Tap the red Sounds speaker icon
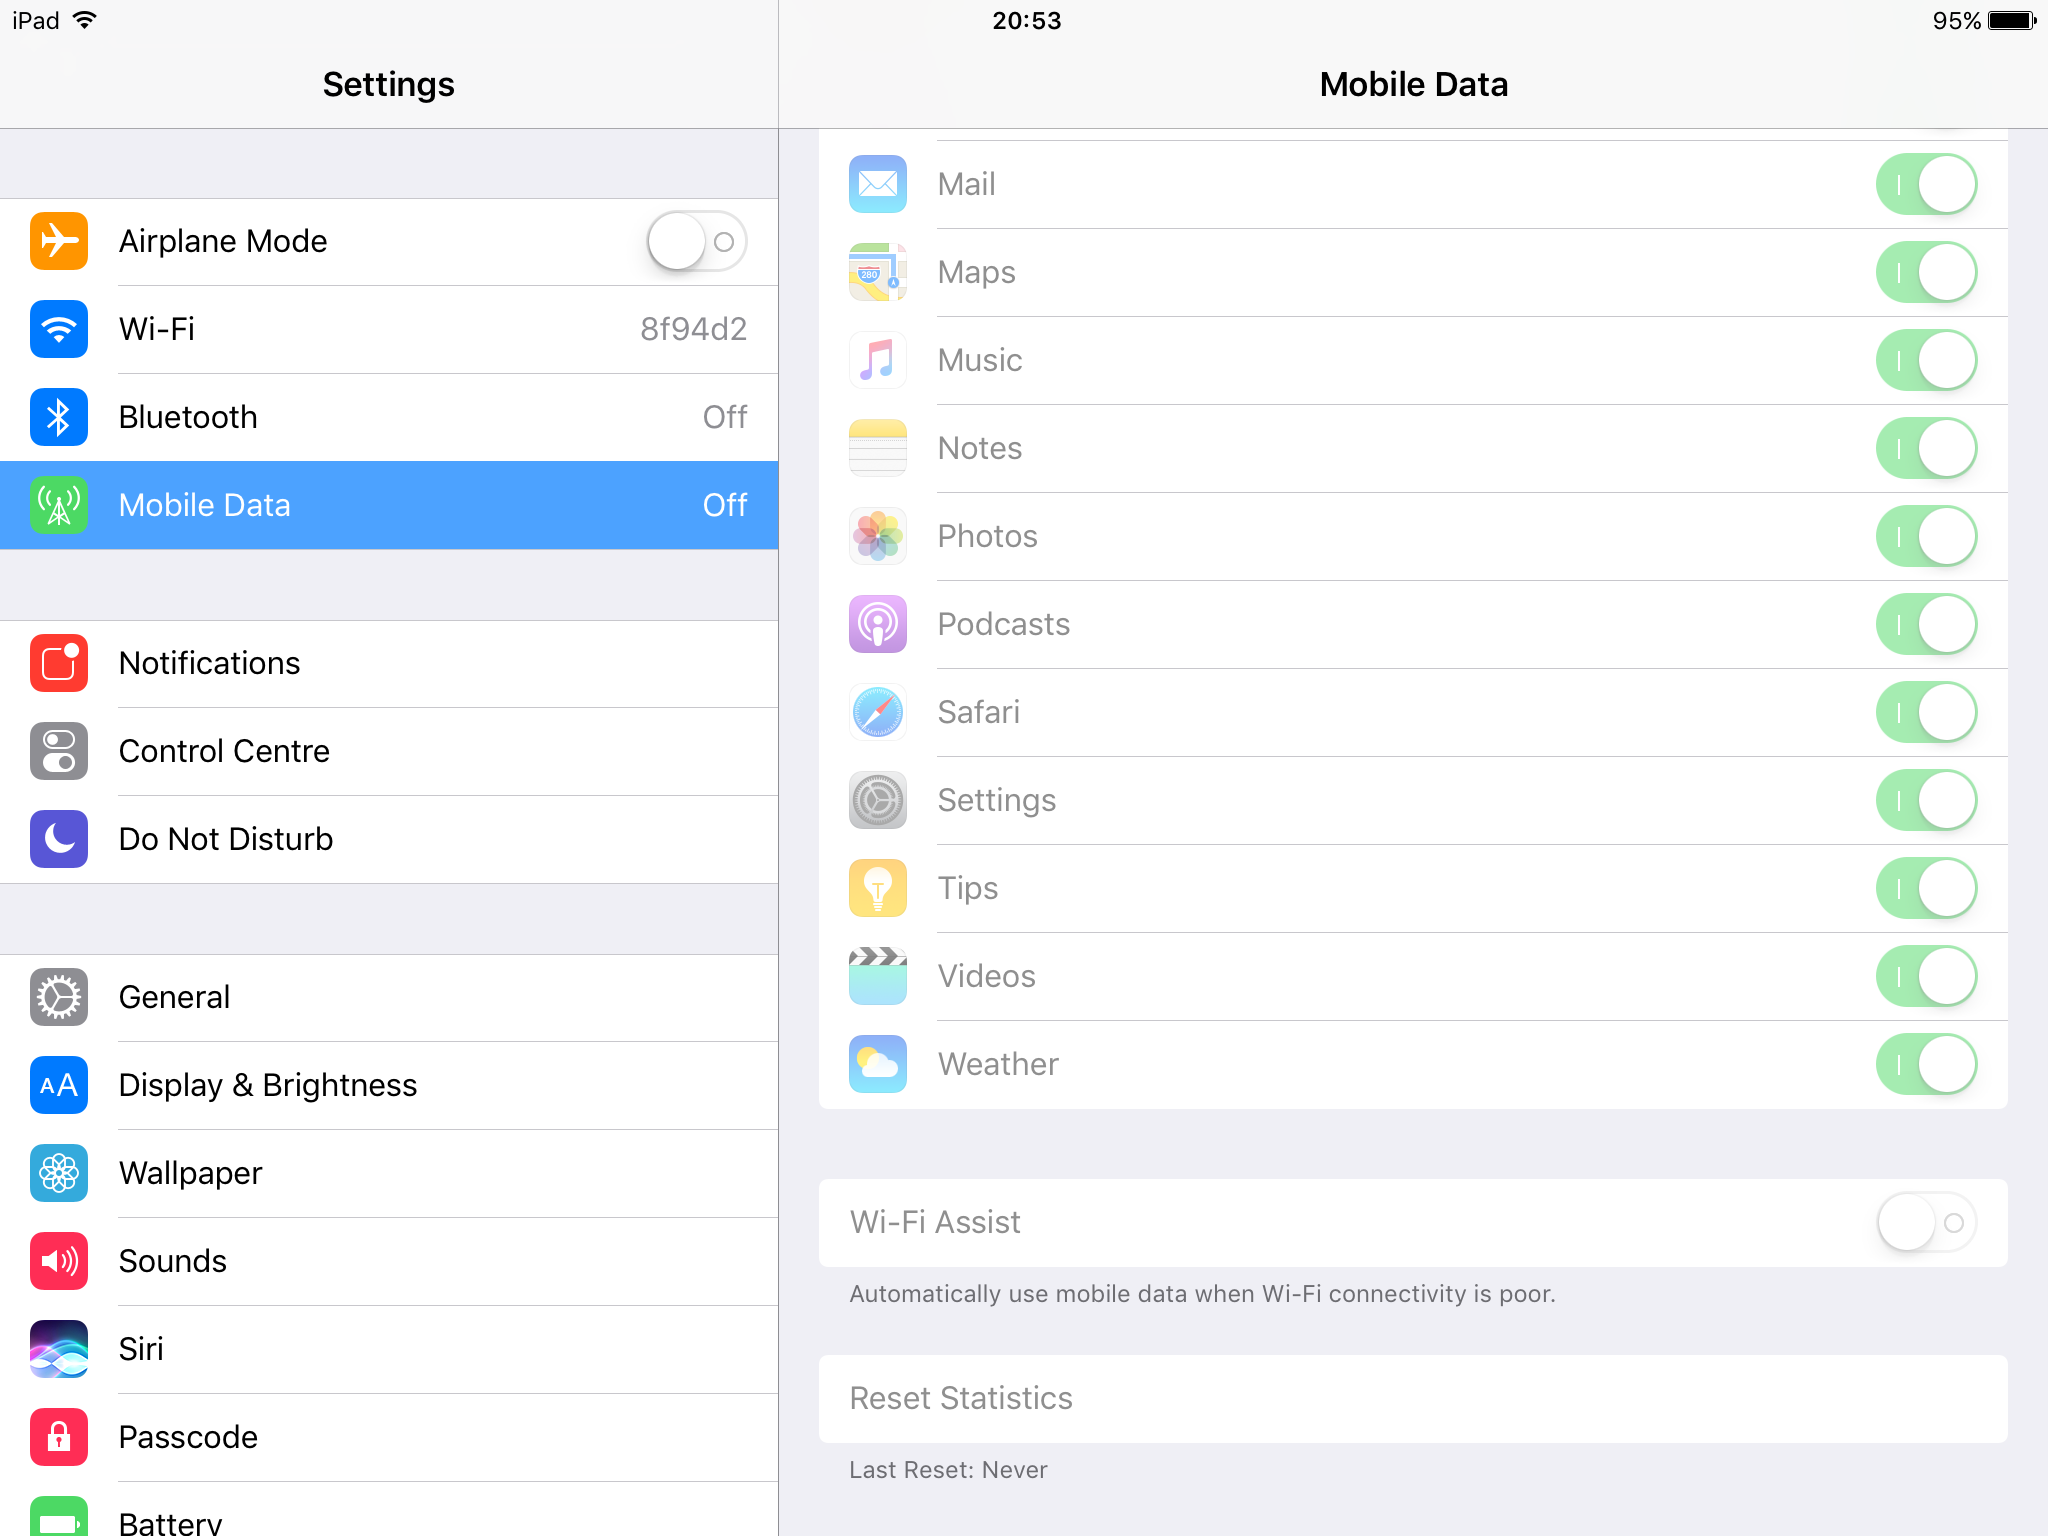The width and height of the screenshot is (2048, 1536). click(x=59, y=1261)
